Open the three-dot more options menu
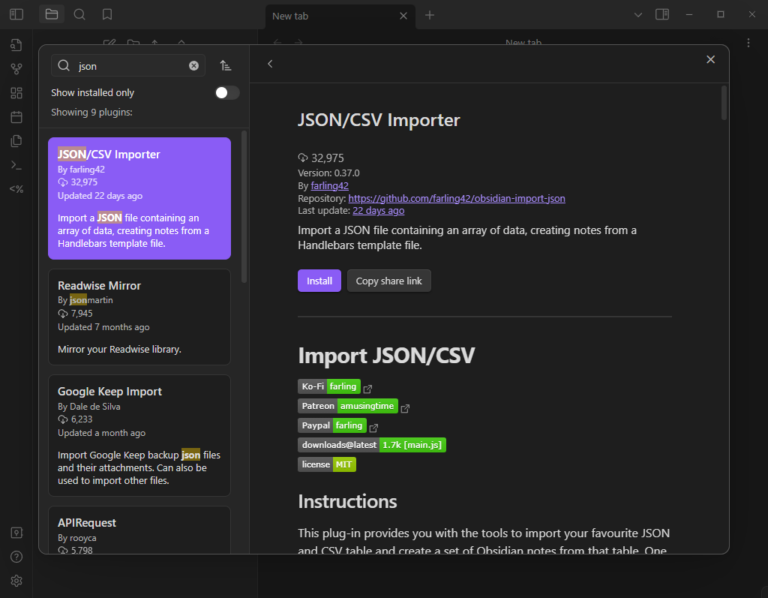Screen dimensions: 768x598 tap(748, 43)
